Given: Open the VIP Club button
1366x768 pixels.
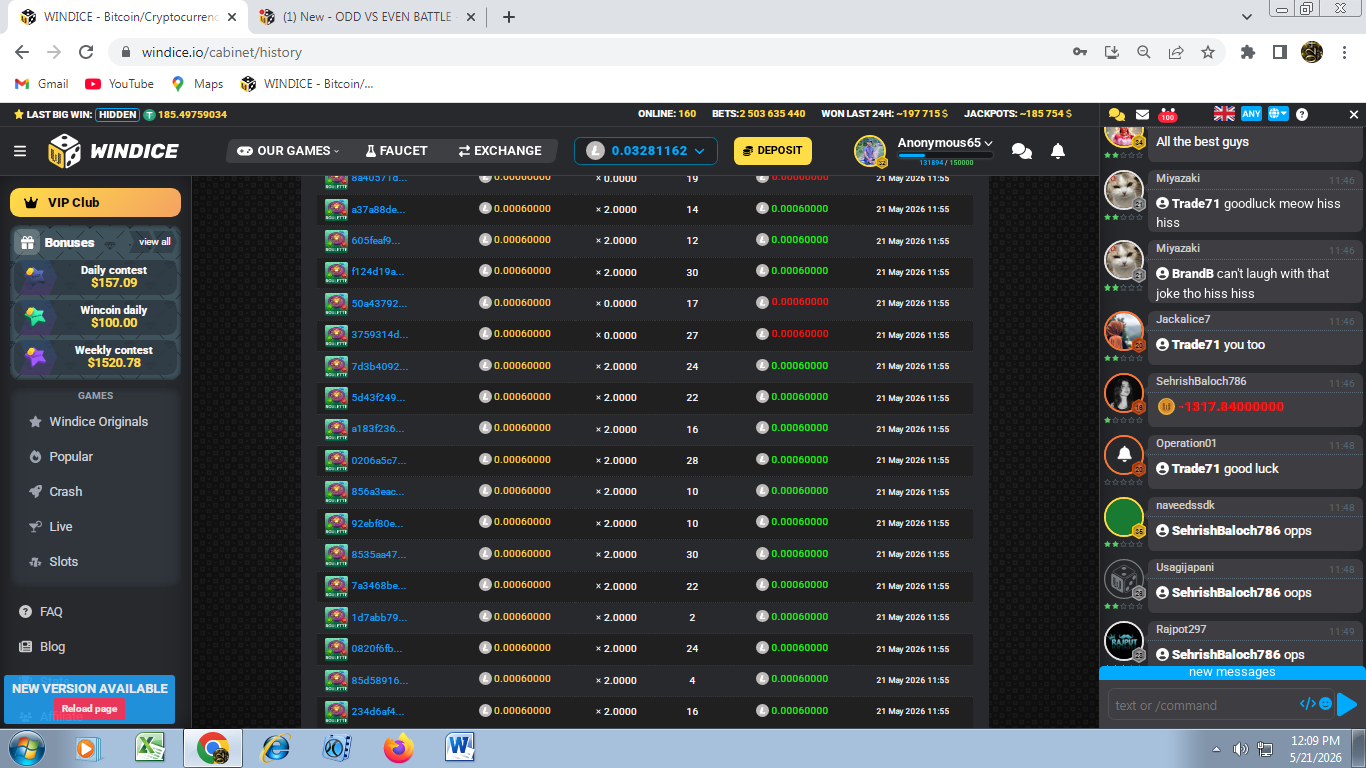Looking at the screenshot, I should click(x=95, y=202).
